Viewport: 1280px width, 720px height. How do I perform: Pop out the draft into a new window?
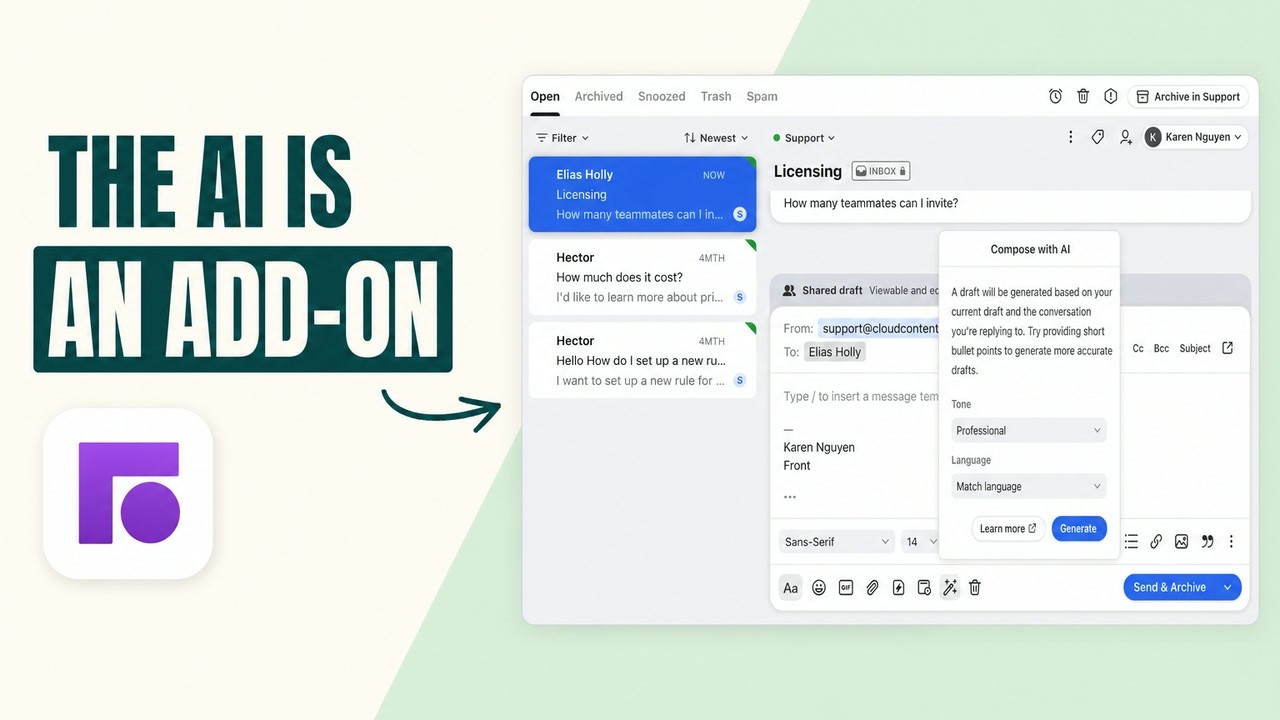point(1228,348)
